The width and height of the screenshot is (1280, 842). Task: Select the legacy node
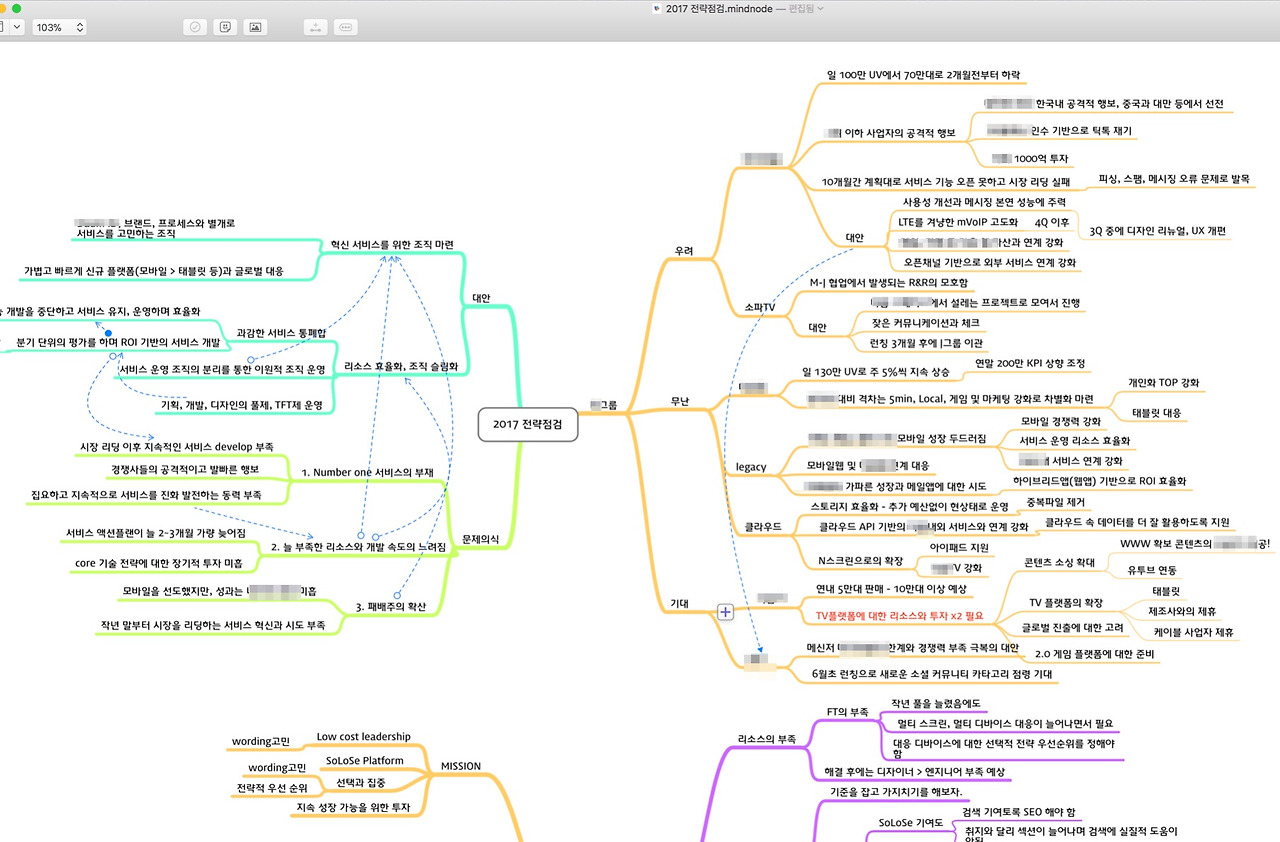pyautogui.click(x=751, y=467)
